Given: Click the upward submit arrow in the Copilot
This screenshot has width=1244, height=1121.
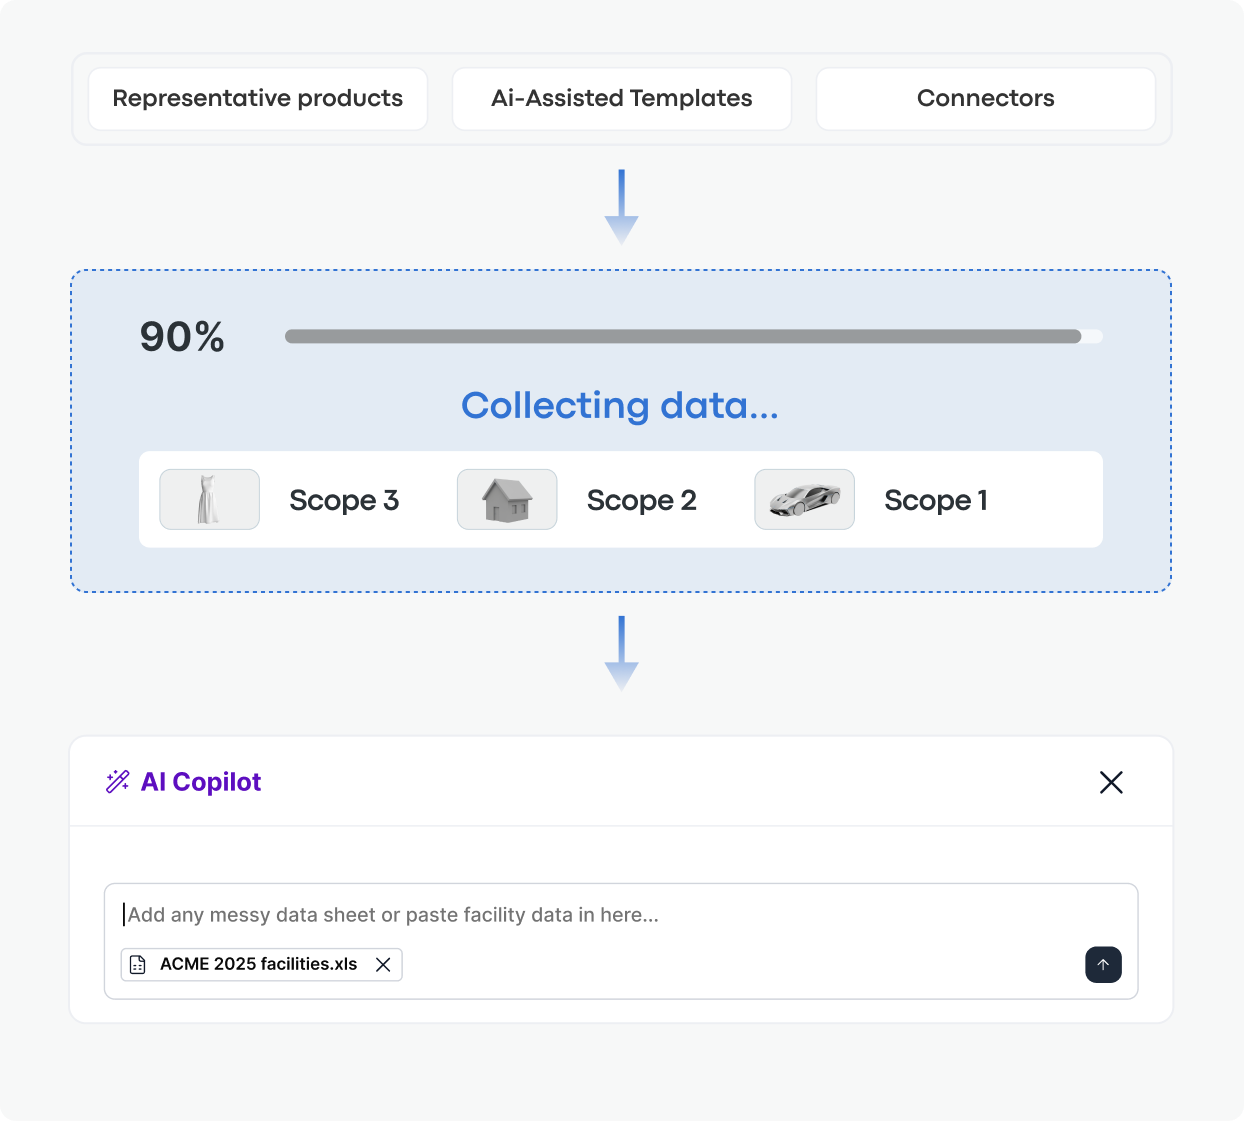Looking at the screenshot, I should (x=1104, y=964).
